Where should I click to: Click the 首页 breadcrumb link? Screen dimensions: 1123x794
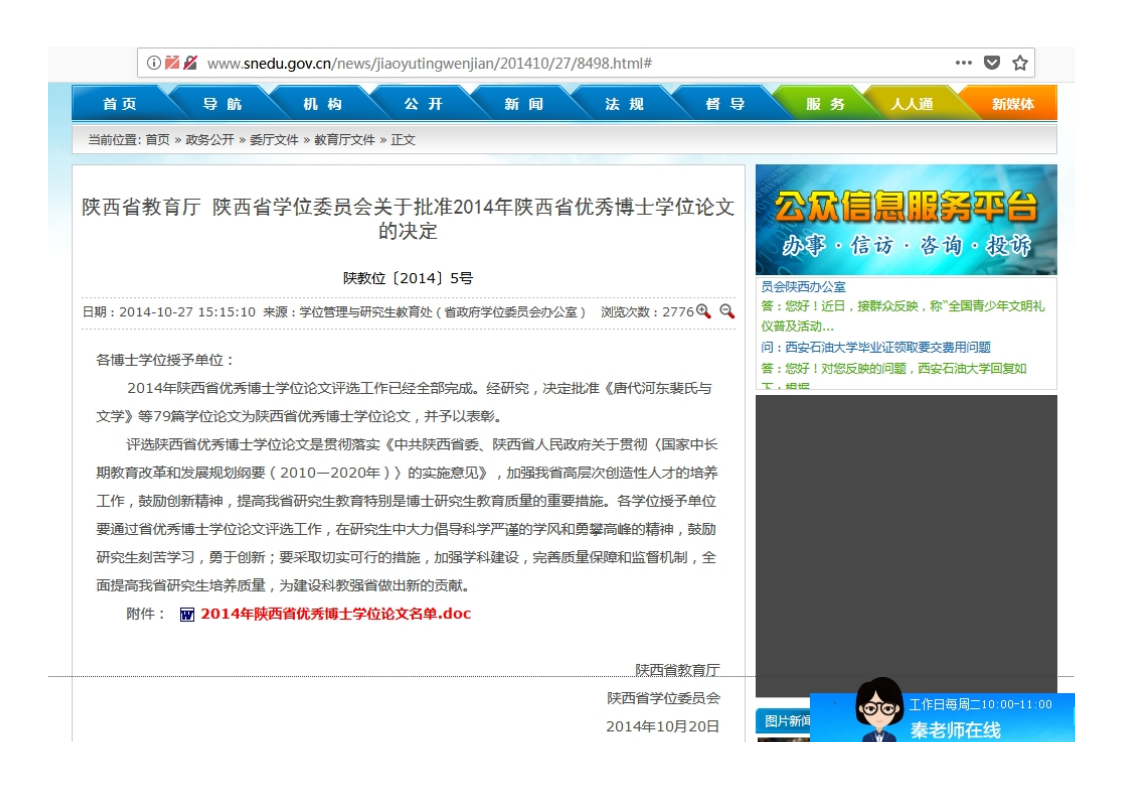(x=158, y=140)
